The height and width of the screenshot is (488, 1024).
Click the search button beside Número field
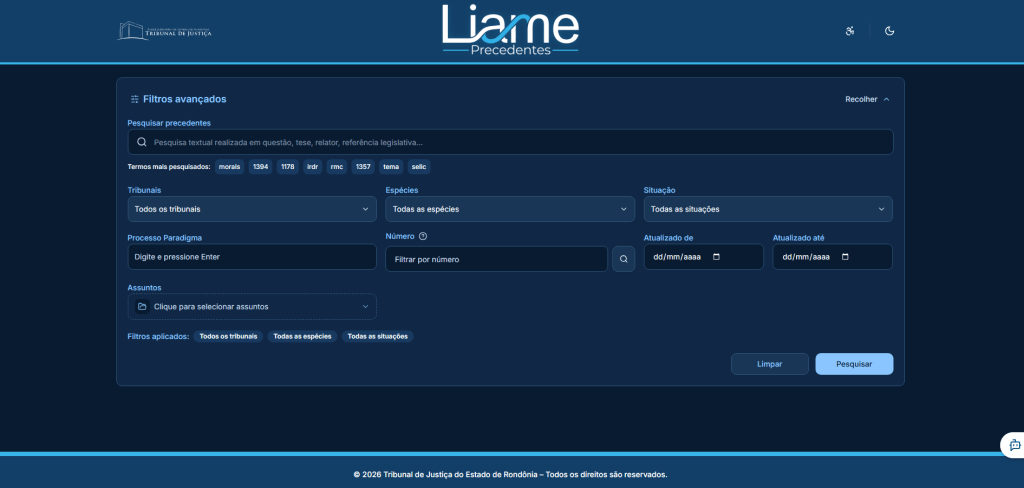coord(624,259)
